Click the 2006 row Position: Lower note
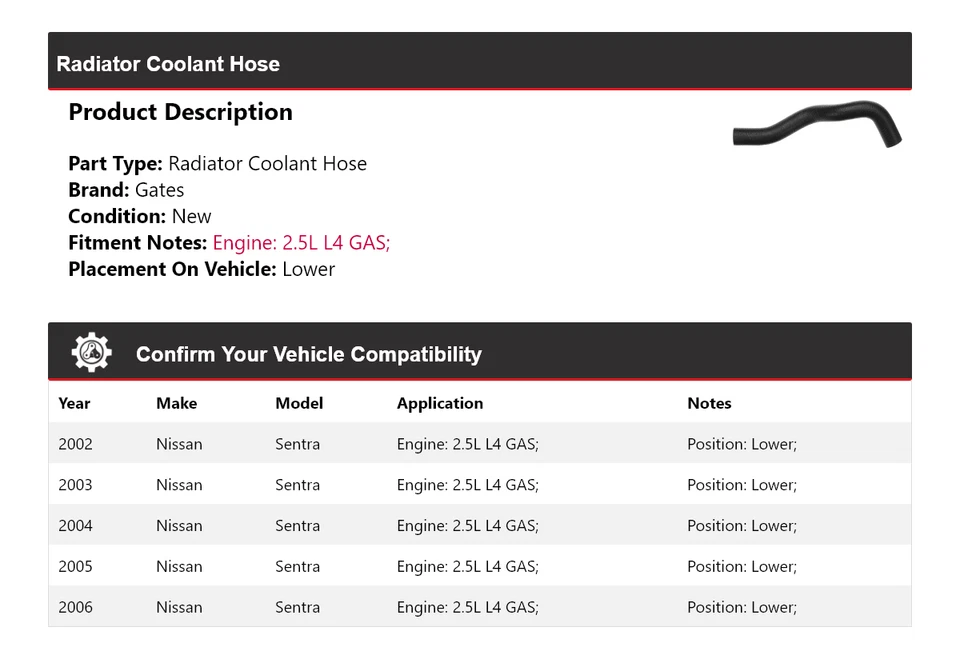 [x=741, y=608]
